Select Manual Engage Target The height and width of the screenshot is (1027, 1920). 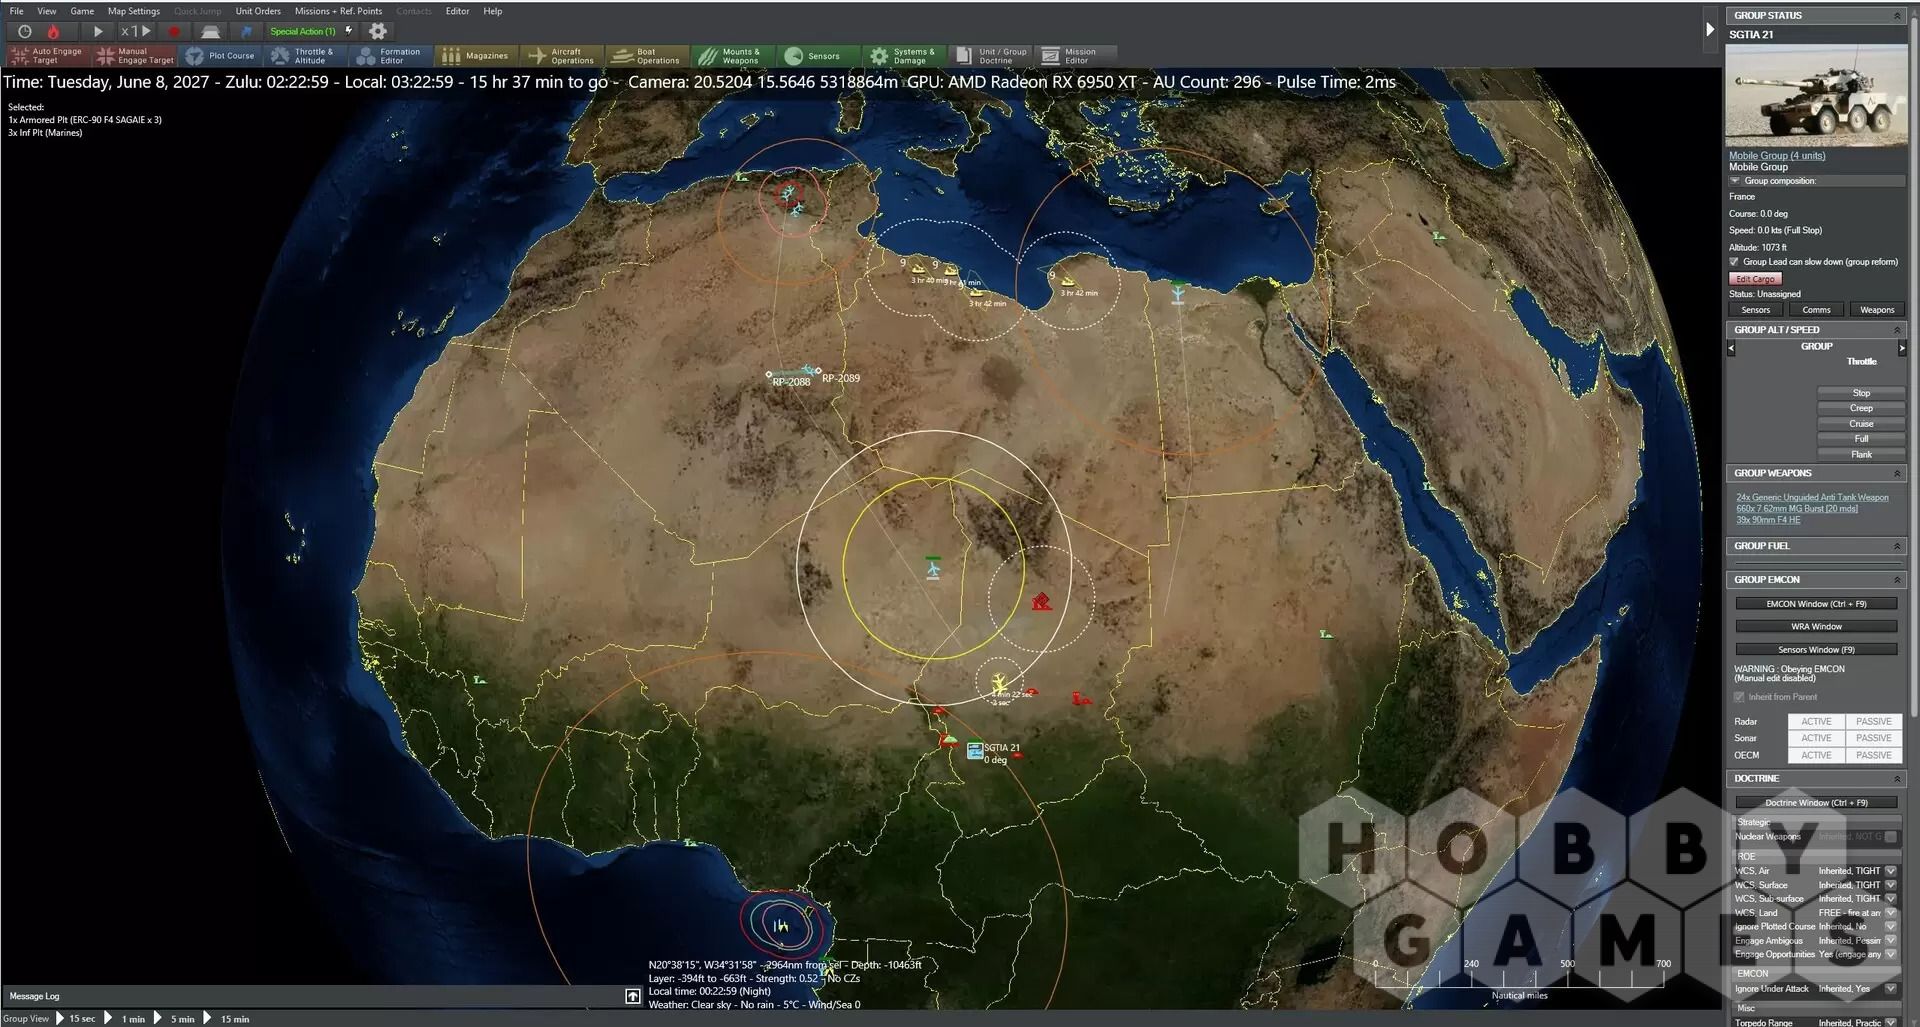point(135,56)
